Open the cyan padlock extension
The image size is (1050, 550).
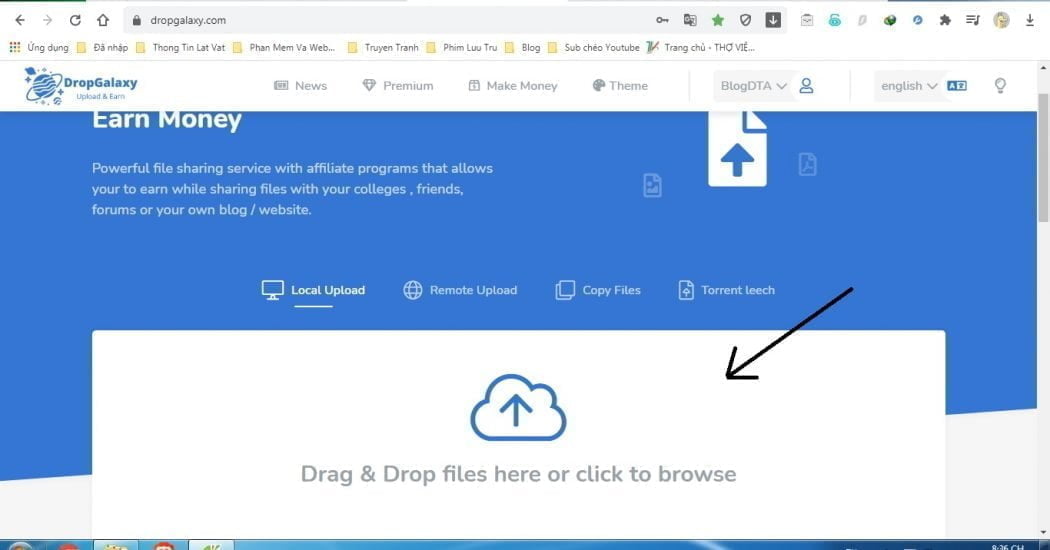tap(834, 20)
